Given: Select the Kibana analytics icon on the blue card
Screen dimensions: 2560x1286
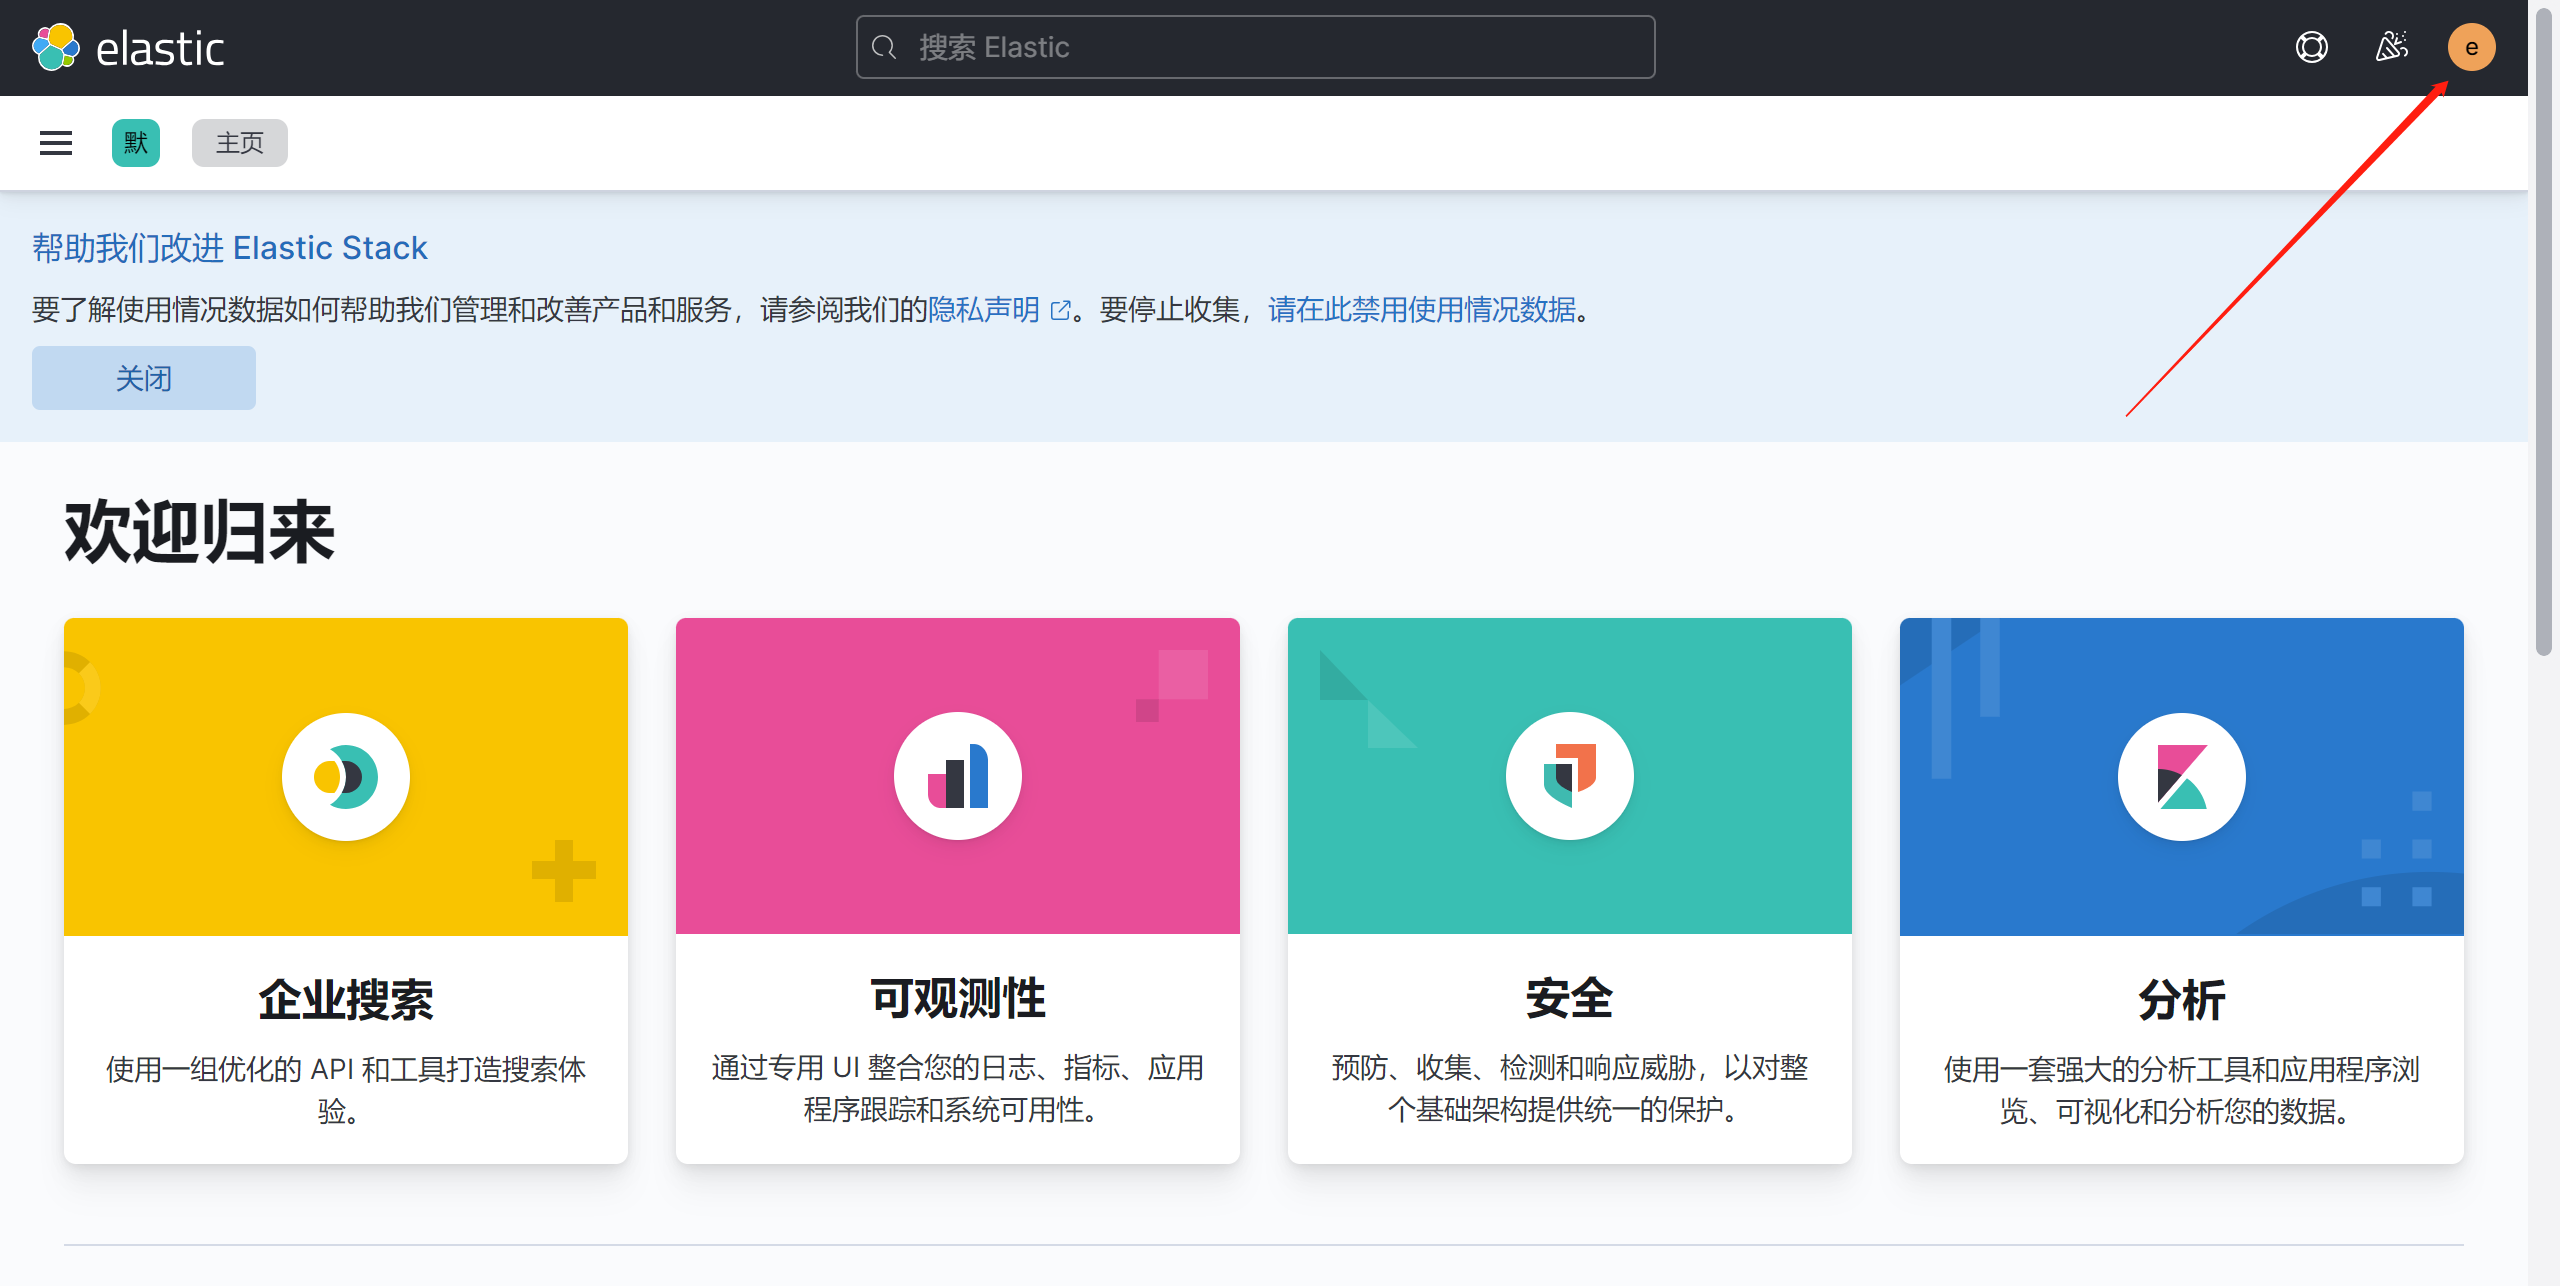Looking at the screenshot, I should tap(2180, 776).
